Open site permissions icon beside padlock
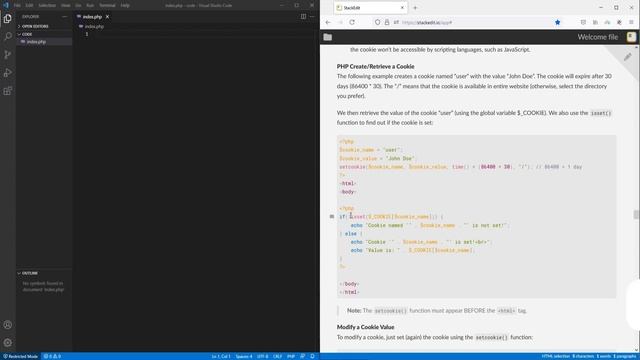 [396, 22]
